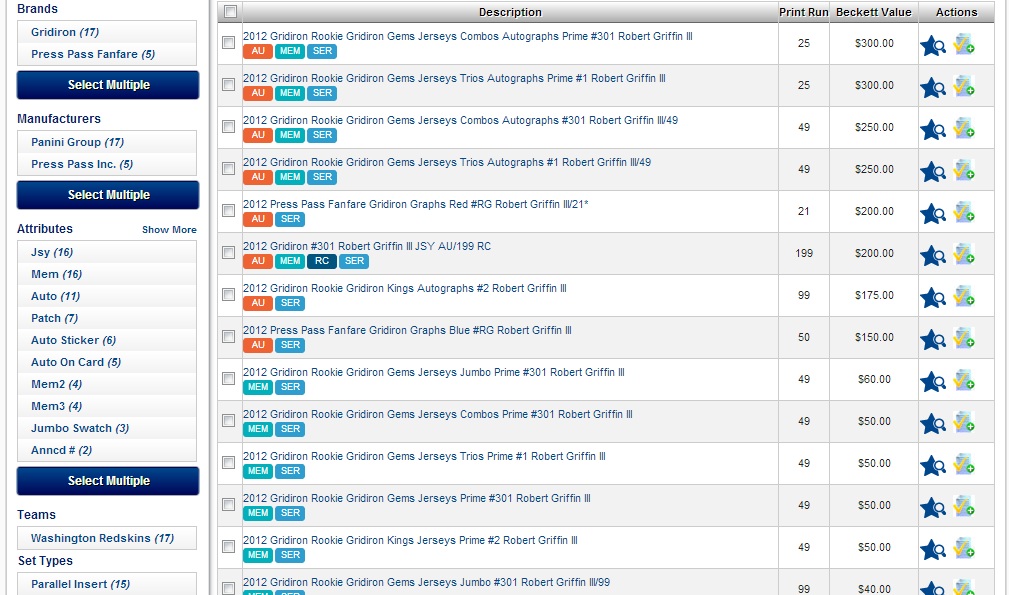Image resolution: width=1009 pixels, height=595 pixels.
Task: Check the Gridiron Graphs Red #RG row
Action: tap(228, 210)
